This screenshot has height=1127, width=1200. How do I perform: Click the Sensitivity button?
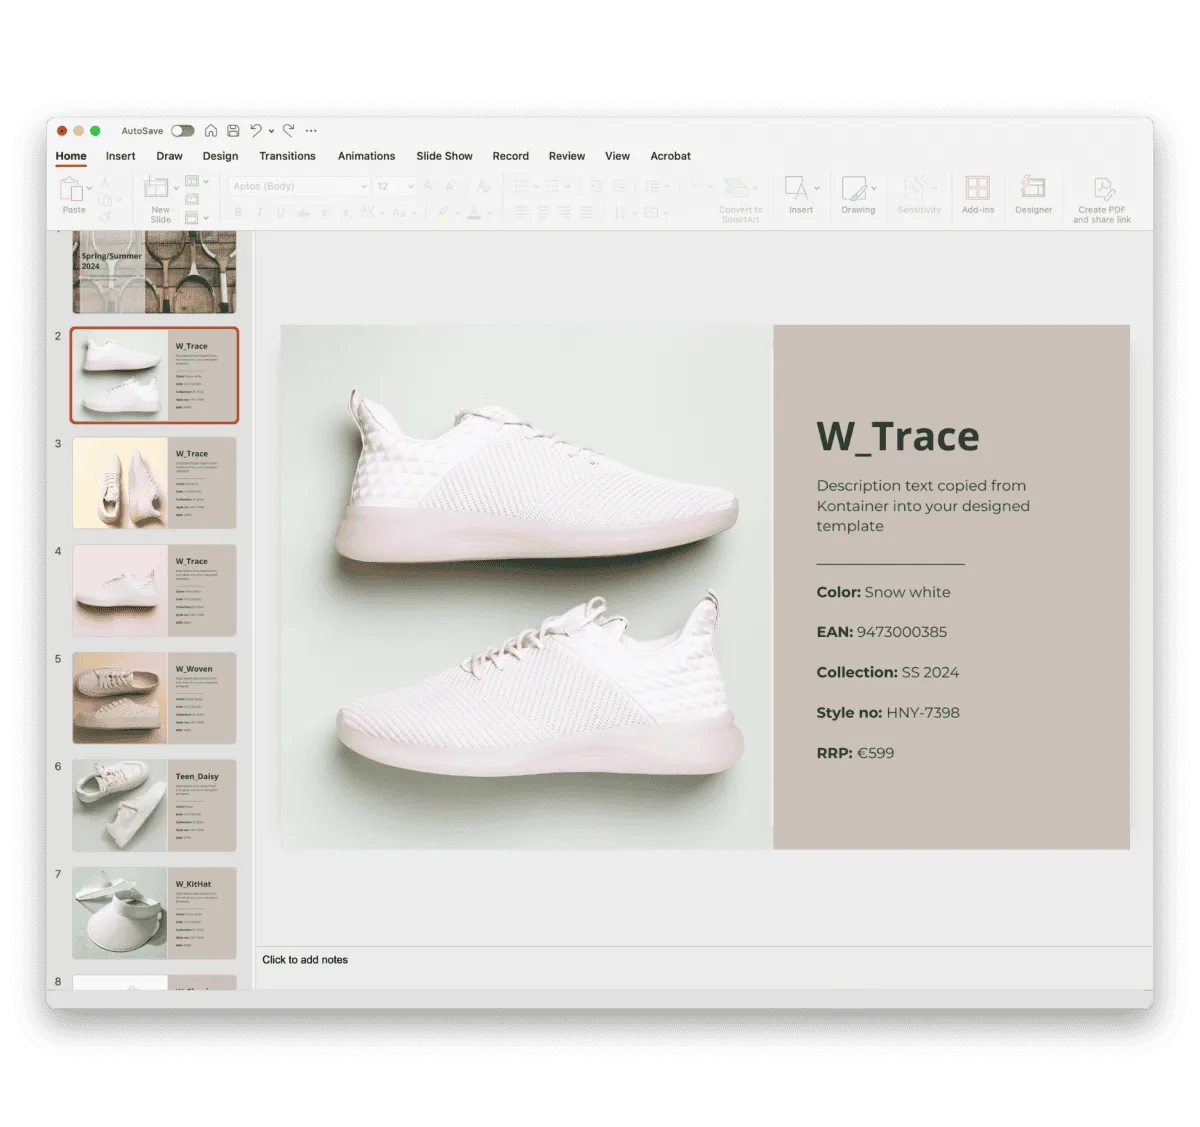click(x=919, y=195)
